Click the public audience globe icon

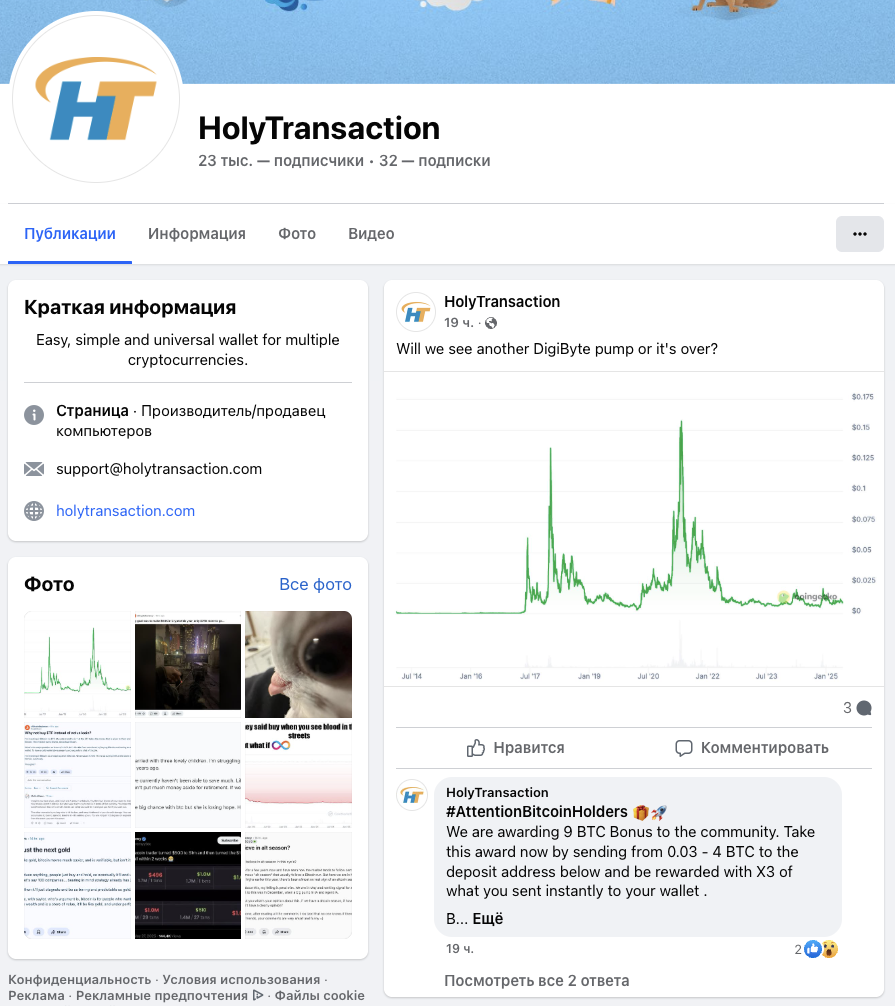coord(491,323)
